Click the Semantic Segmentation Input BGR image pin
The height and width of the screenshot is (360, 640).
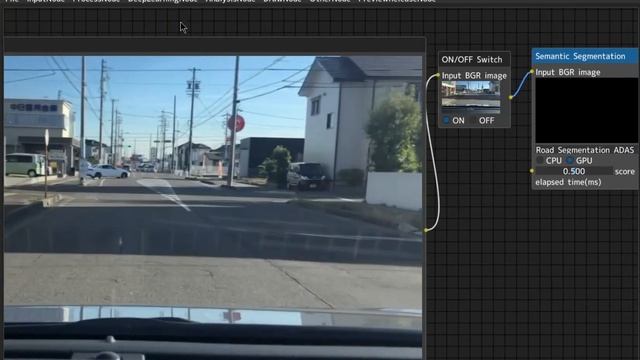click(532, 72)
